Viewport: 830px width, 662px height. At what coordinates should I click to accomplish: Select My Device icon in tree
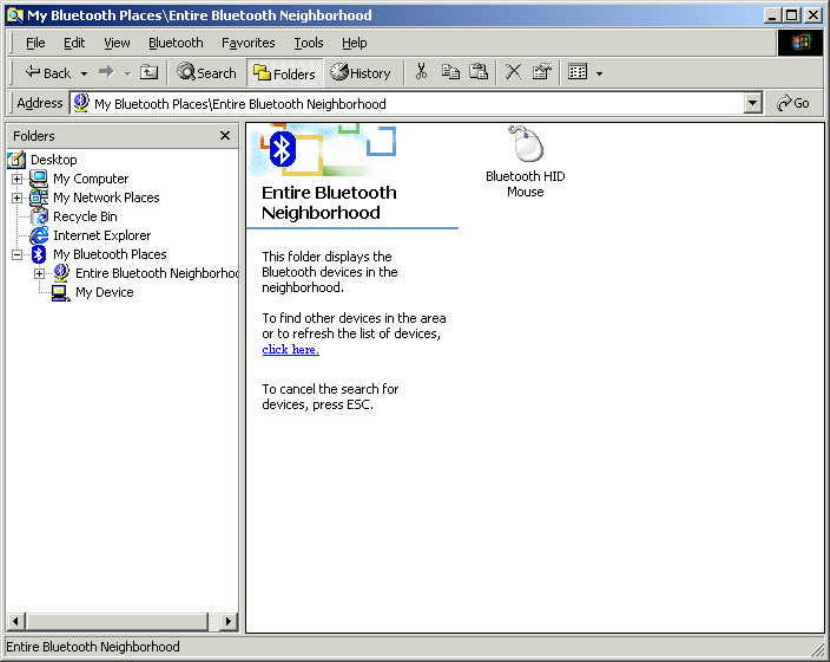(60, 293)
